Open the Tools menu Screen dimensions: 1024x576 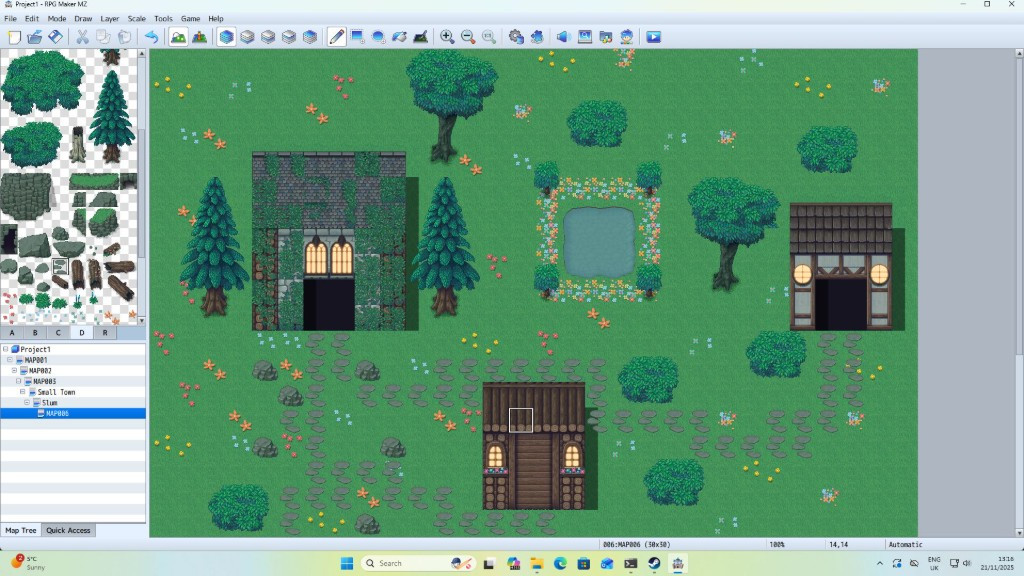tap(163, 18)
